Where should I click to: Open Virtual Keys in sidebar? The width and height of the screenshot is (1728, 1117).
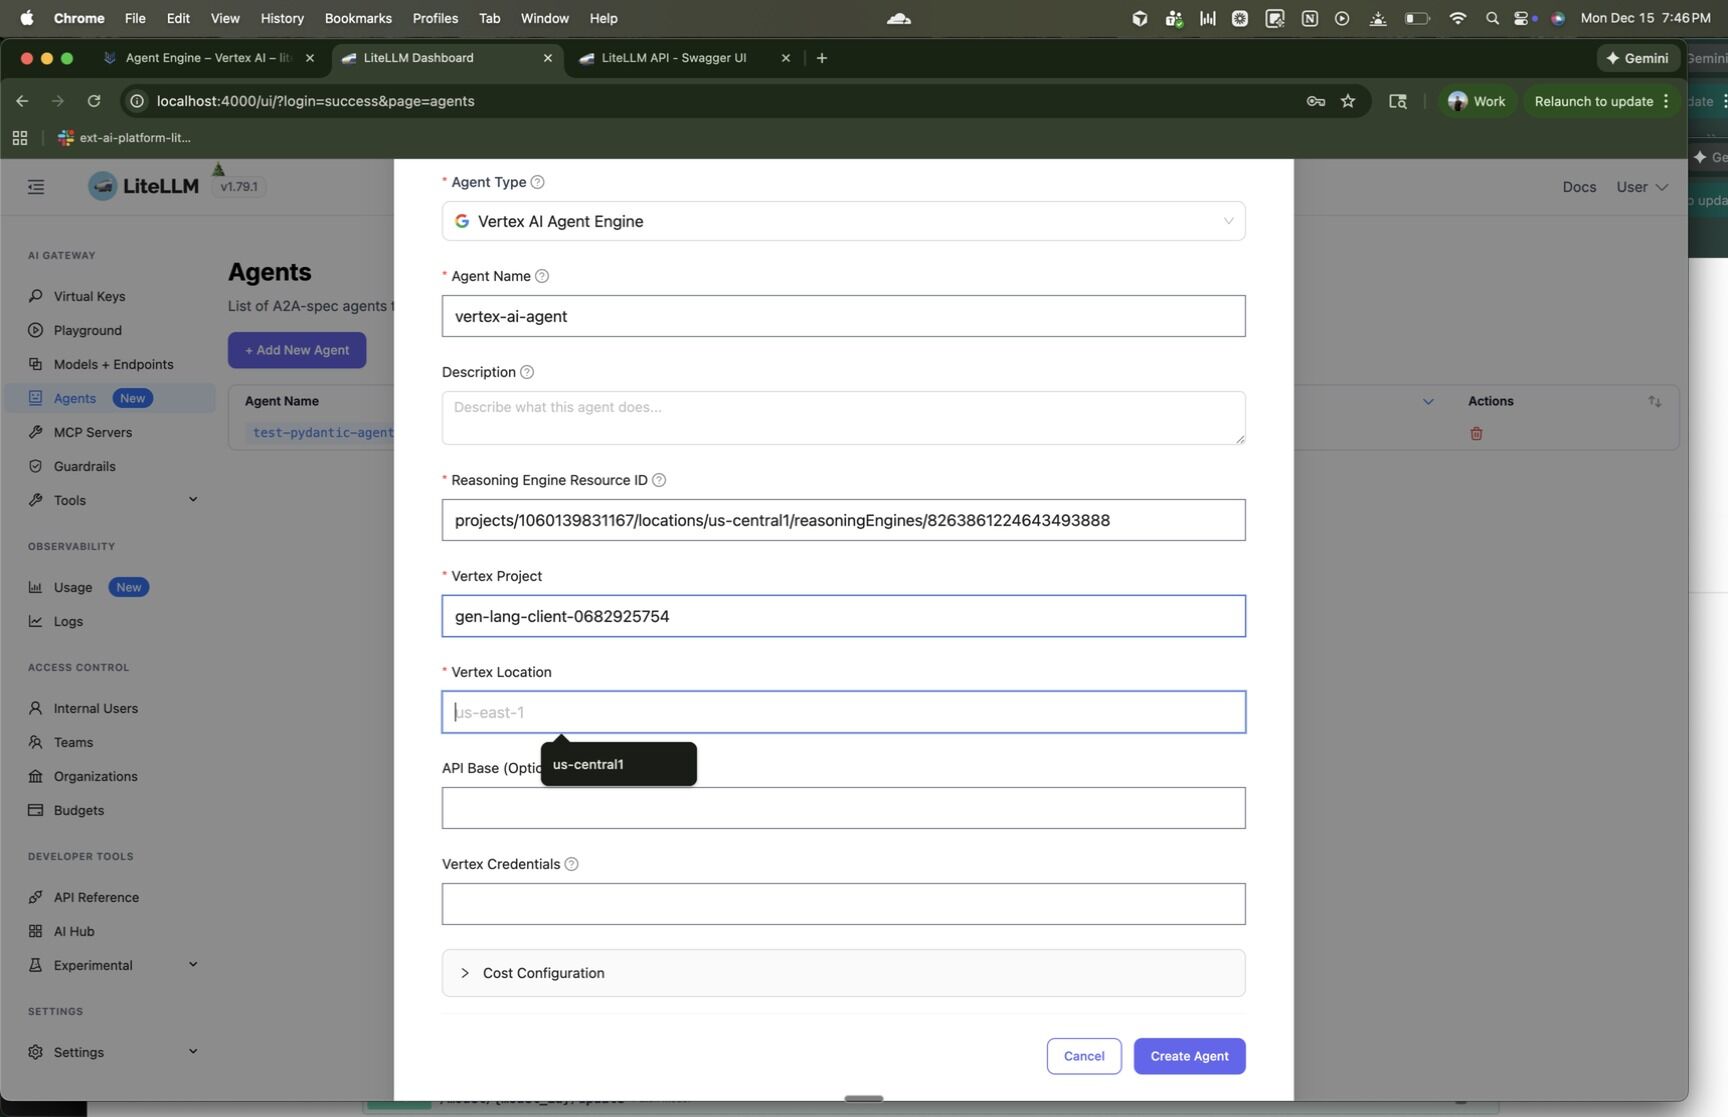(89, 296)
